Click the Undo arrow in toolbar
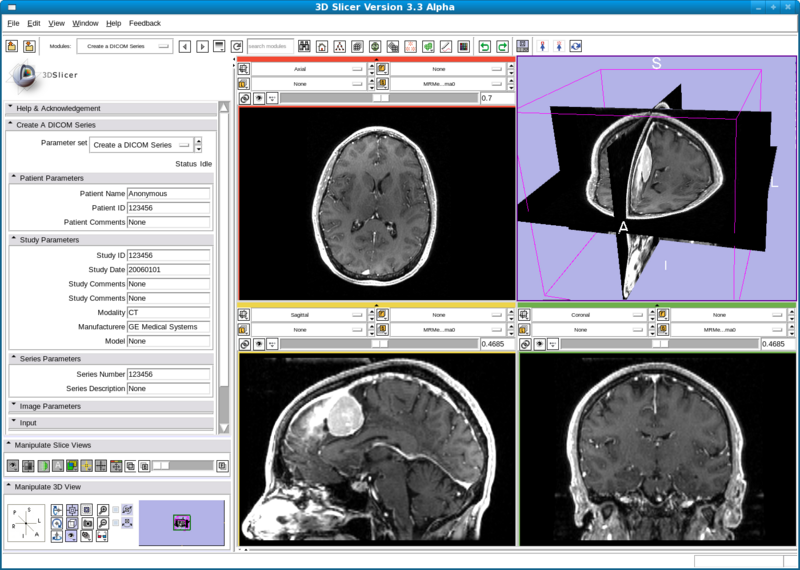The width and height of the screenshot is (800, 570). pyautogui.click(x=484, y=46)
